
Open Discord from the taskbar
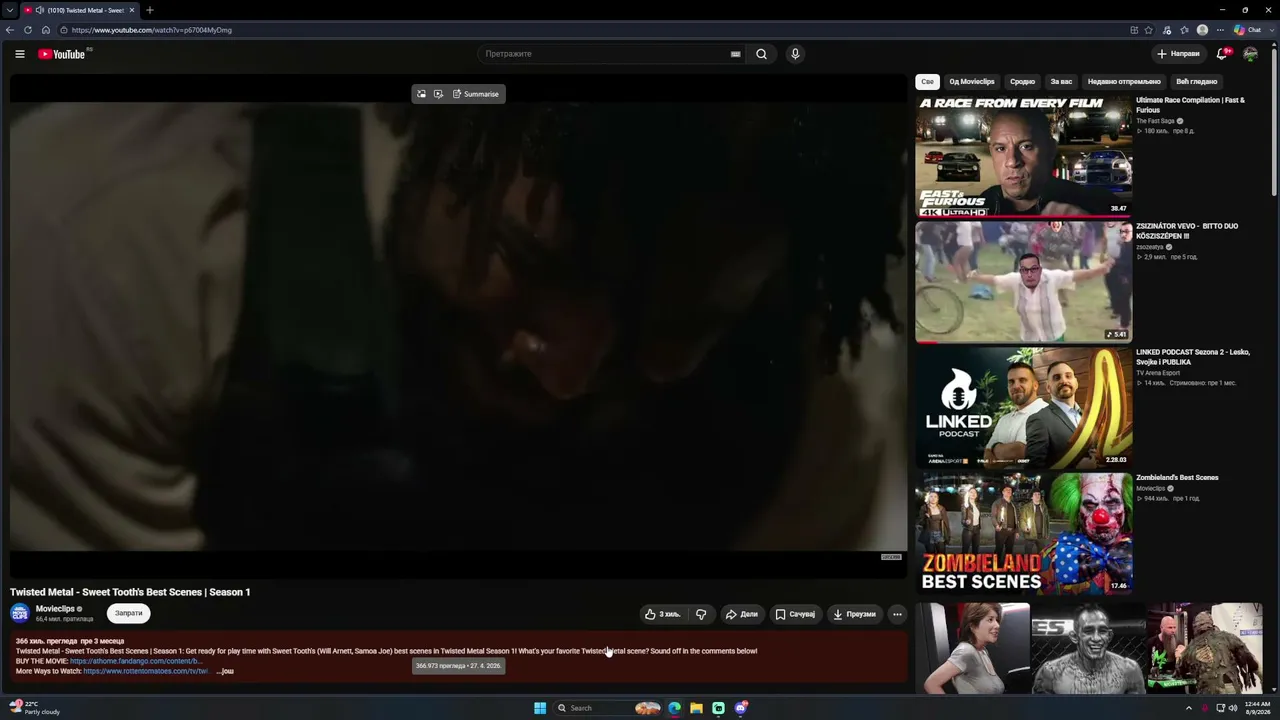click(741, 708)
